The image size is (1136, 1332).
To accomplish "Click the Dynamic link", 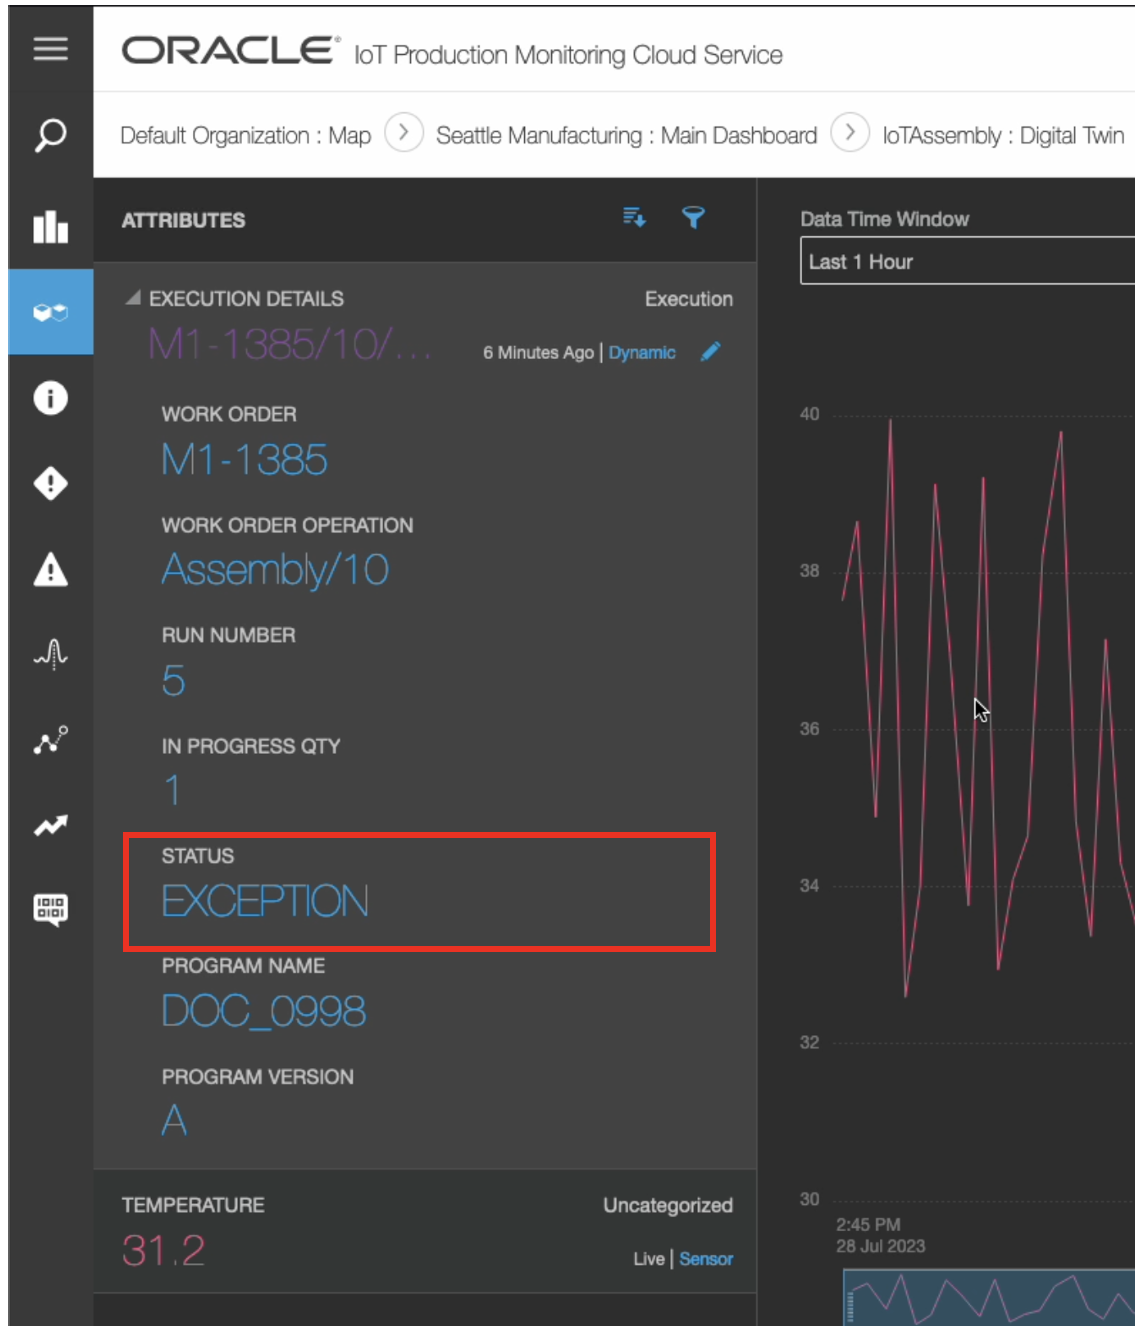I will tap(642, 352).
